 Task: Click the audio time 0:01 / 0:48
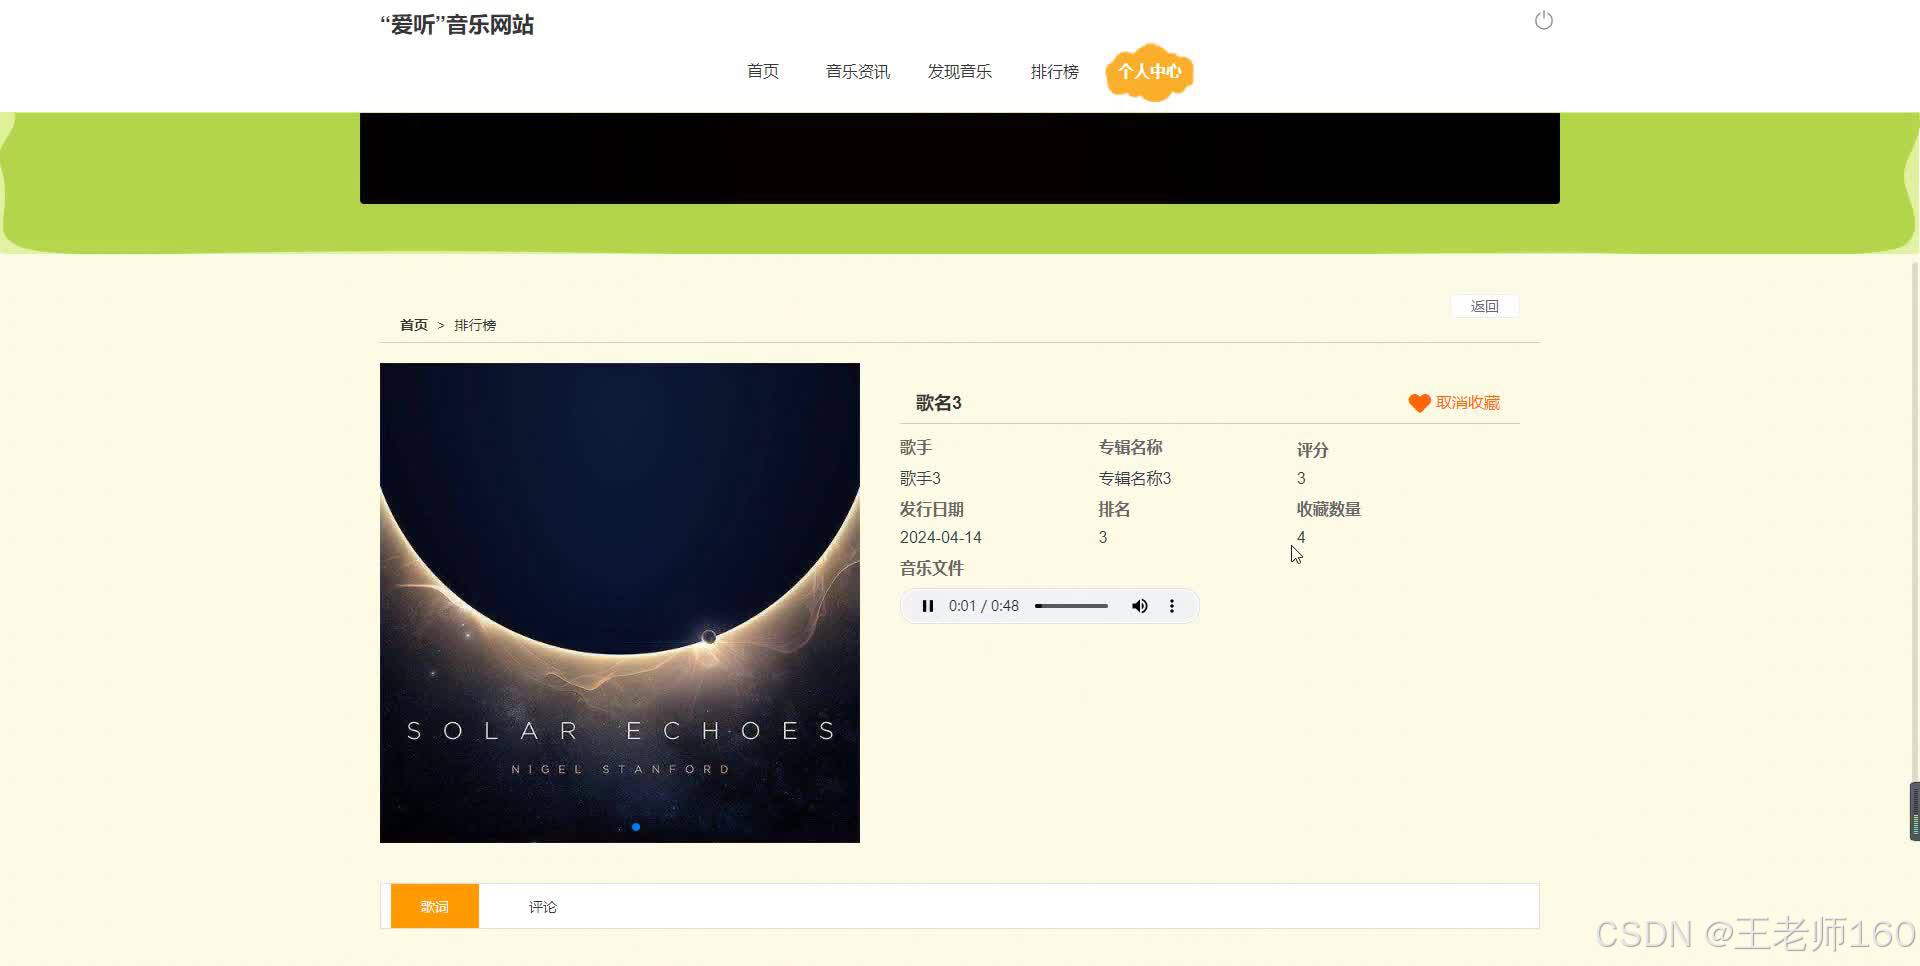(983, 606)
